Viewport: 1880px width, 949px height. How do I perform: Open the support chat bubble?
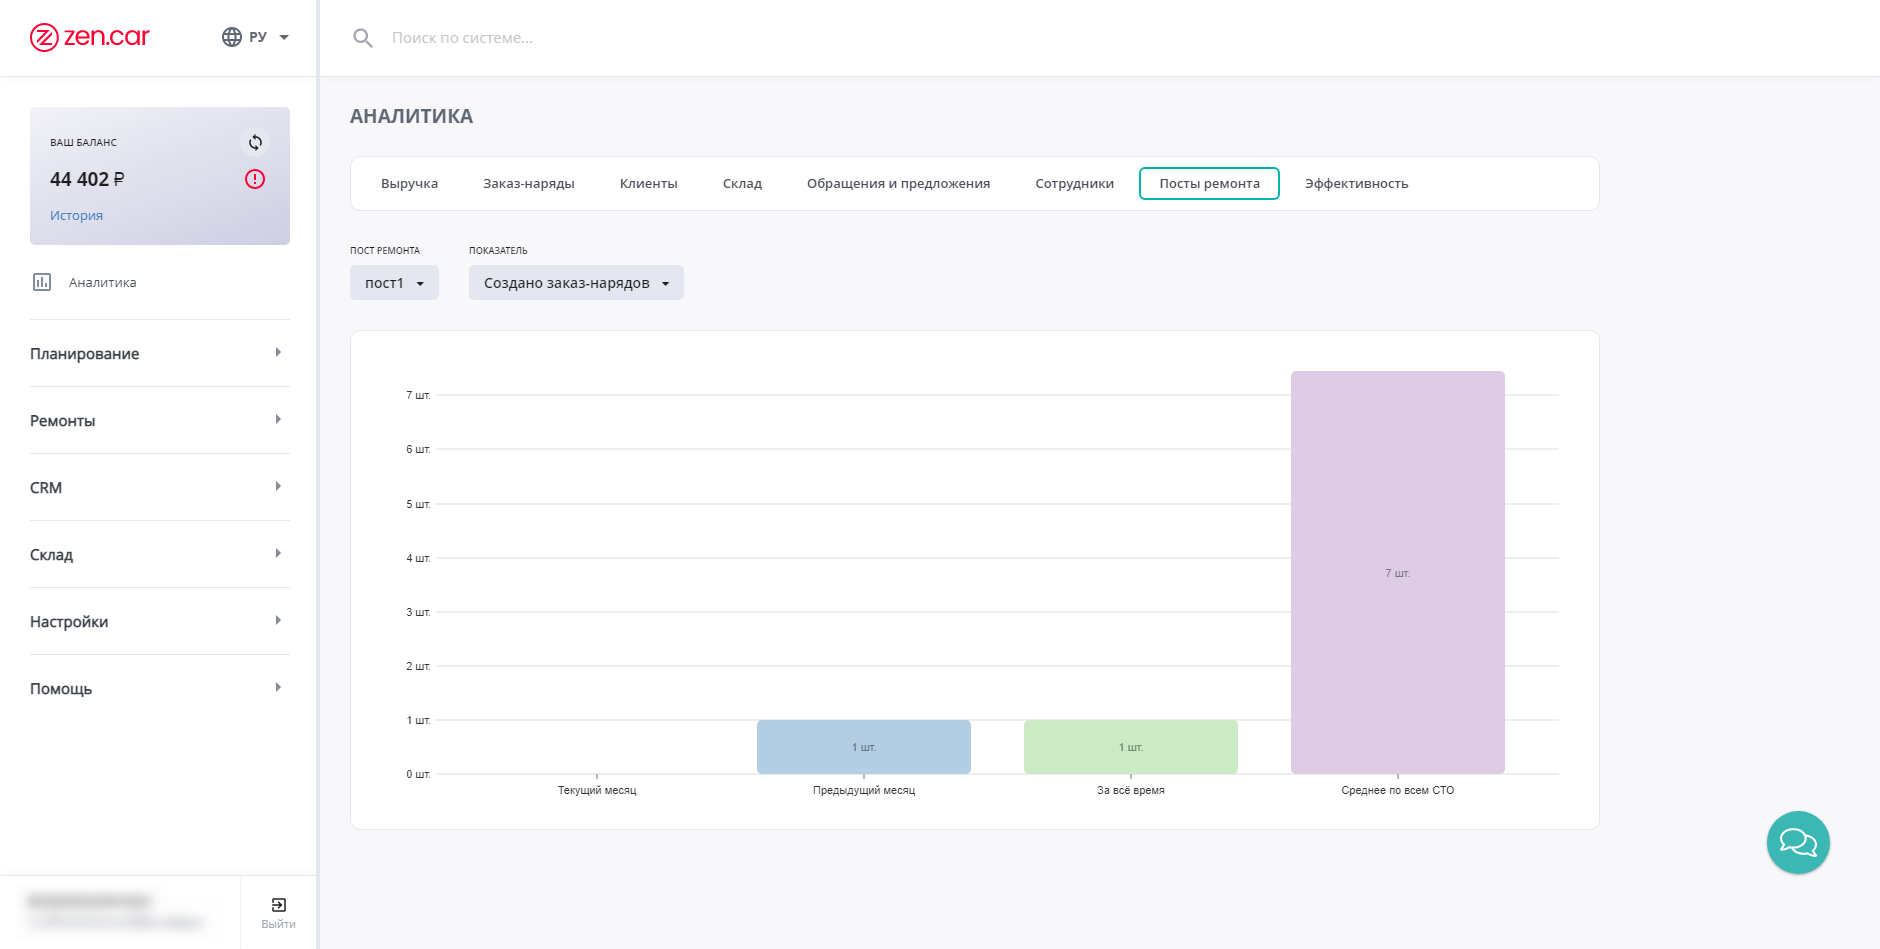tap(1798, 842)
